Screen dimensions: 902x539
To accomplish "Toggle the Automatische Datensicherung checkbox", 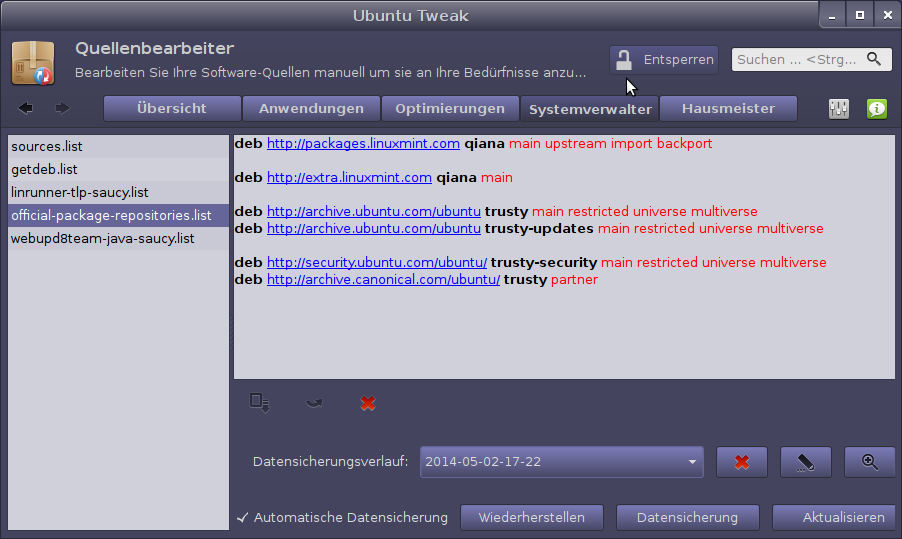I will tap(243, 518).
